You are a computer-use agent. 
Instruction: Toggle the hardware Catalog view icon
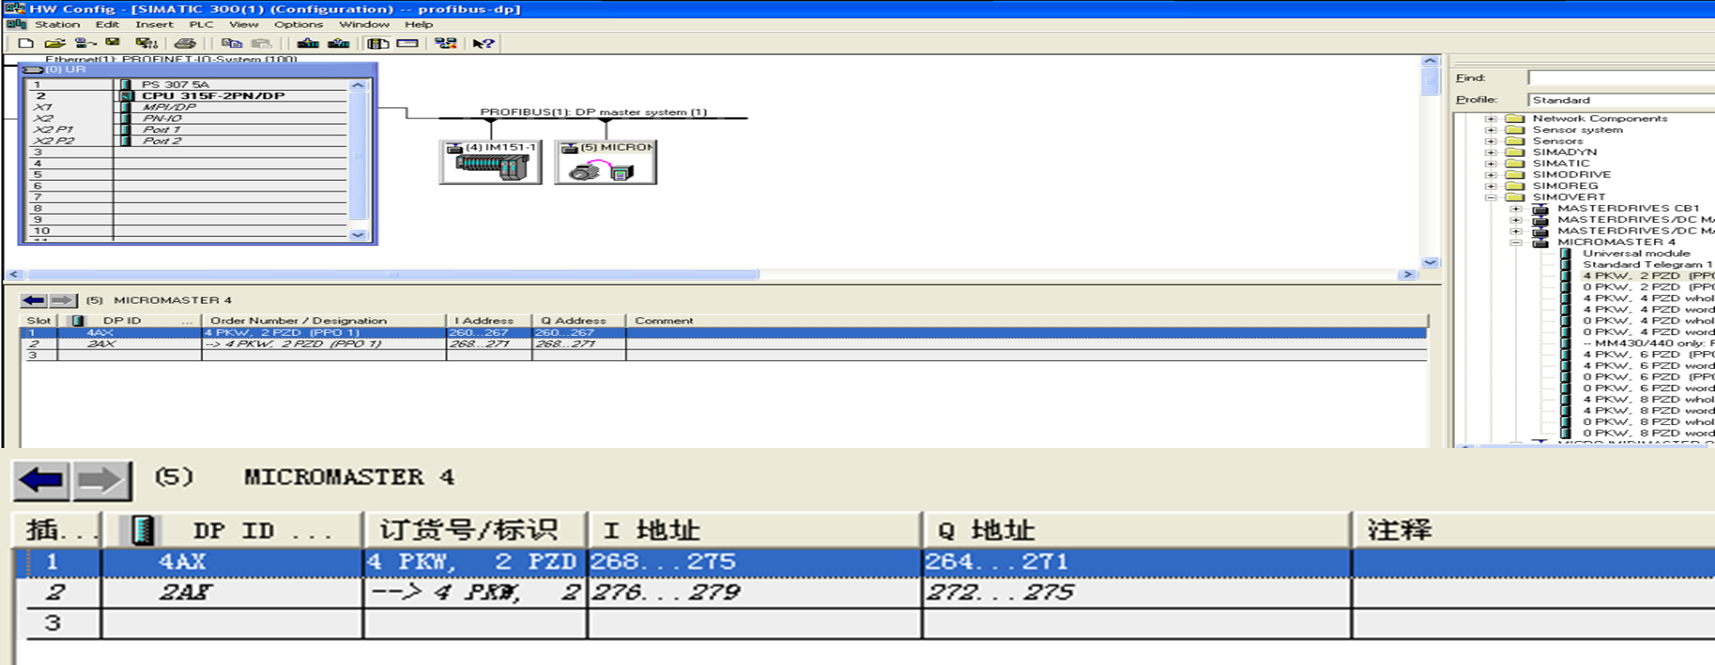(x=377, y=43)
